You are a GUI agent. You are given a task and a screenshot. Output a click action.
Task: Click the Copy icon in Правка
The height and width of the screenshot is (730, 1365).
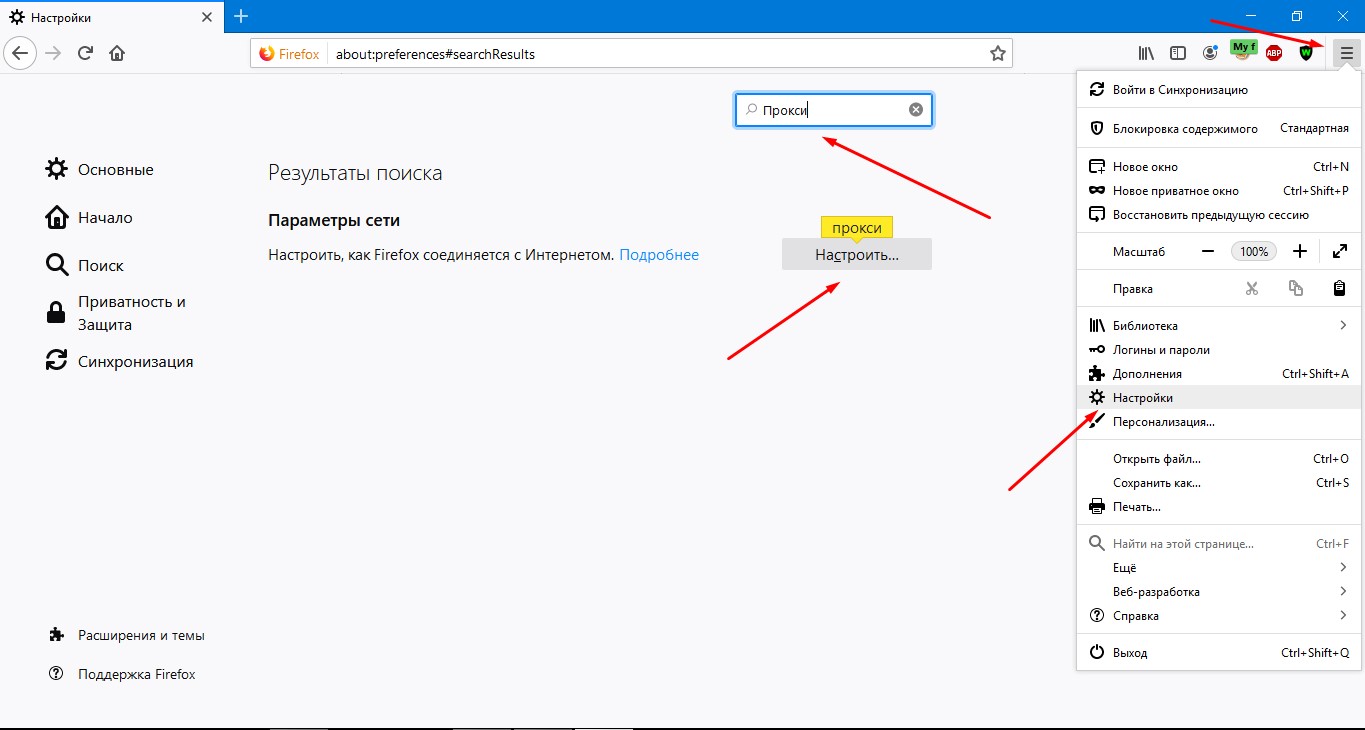(x=1296, y=289)
